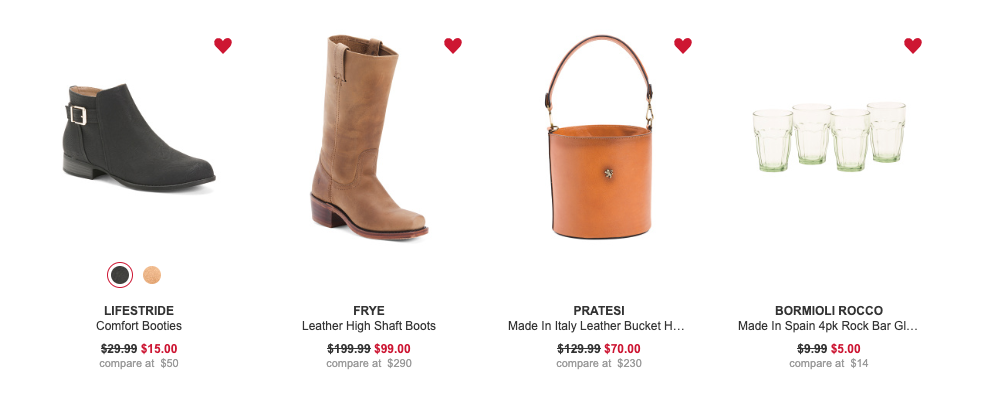The image size is (991, 406).
Task: Click the $99.00 sale price
Action: pos(392,348)
